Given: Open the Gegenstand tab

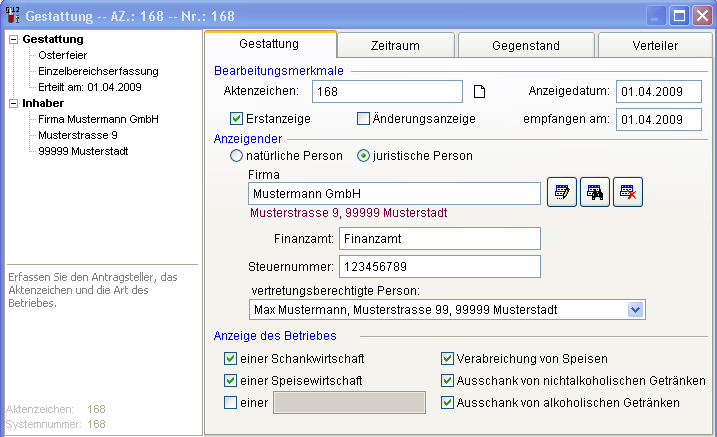Looking at the screenshot, I should [525, 45].
